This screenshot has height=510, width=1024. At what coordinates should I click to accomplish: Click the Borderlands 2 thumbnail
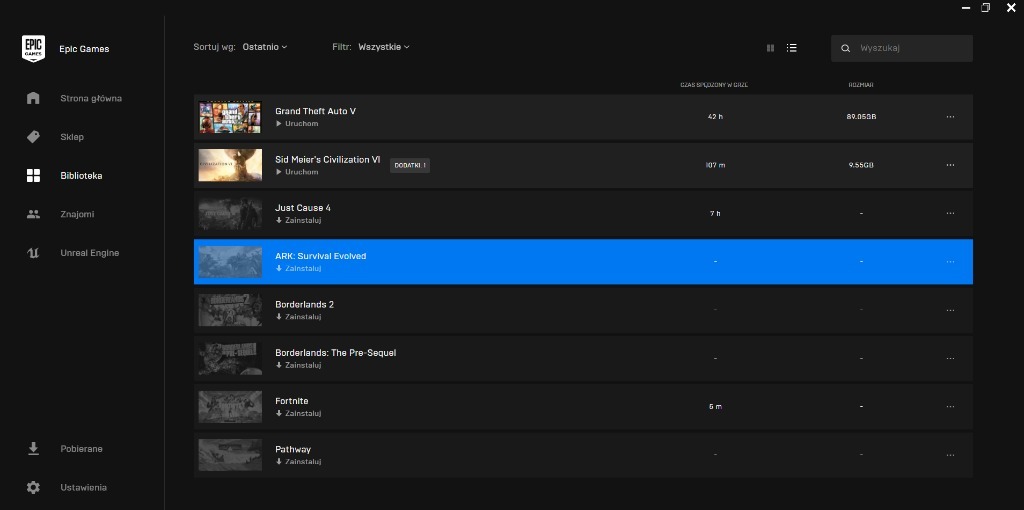click(230, 310)
